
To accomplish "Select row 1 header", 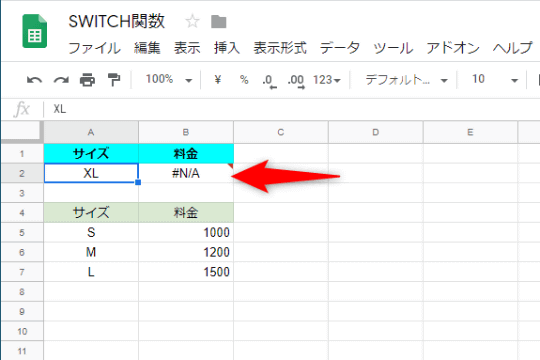I will coord(22,153).
